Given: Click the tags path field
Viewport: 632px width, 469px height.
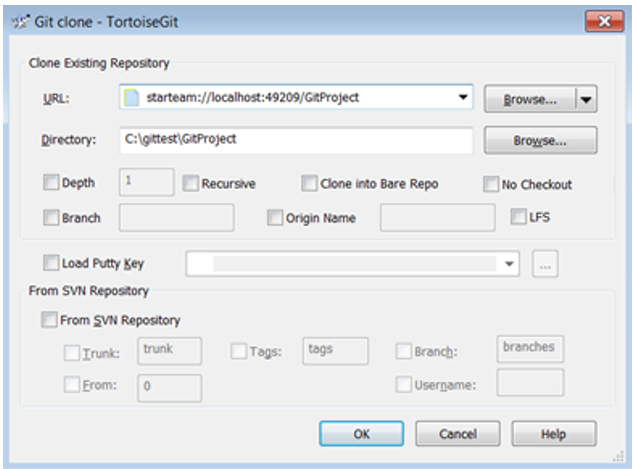Looking at the screenshot, I should [x=335, y=351].
